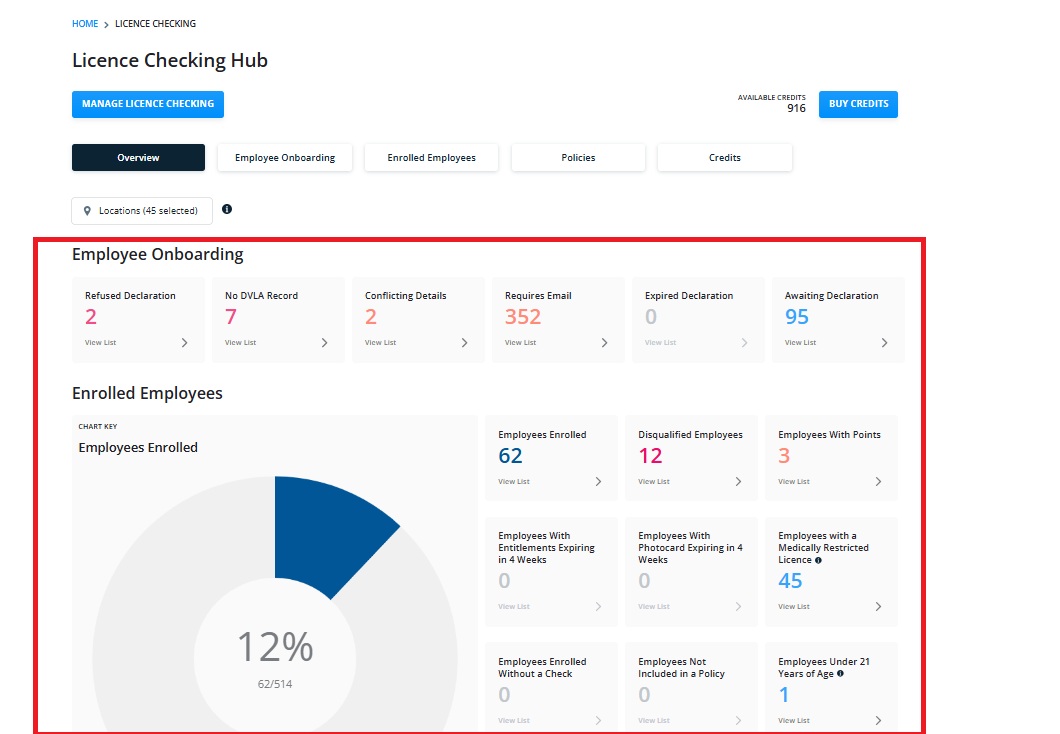The height and width of the screenshot is (734, 1060).
Task: Click the No DVLA Record count 7
Action: (231, 317)
